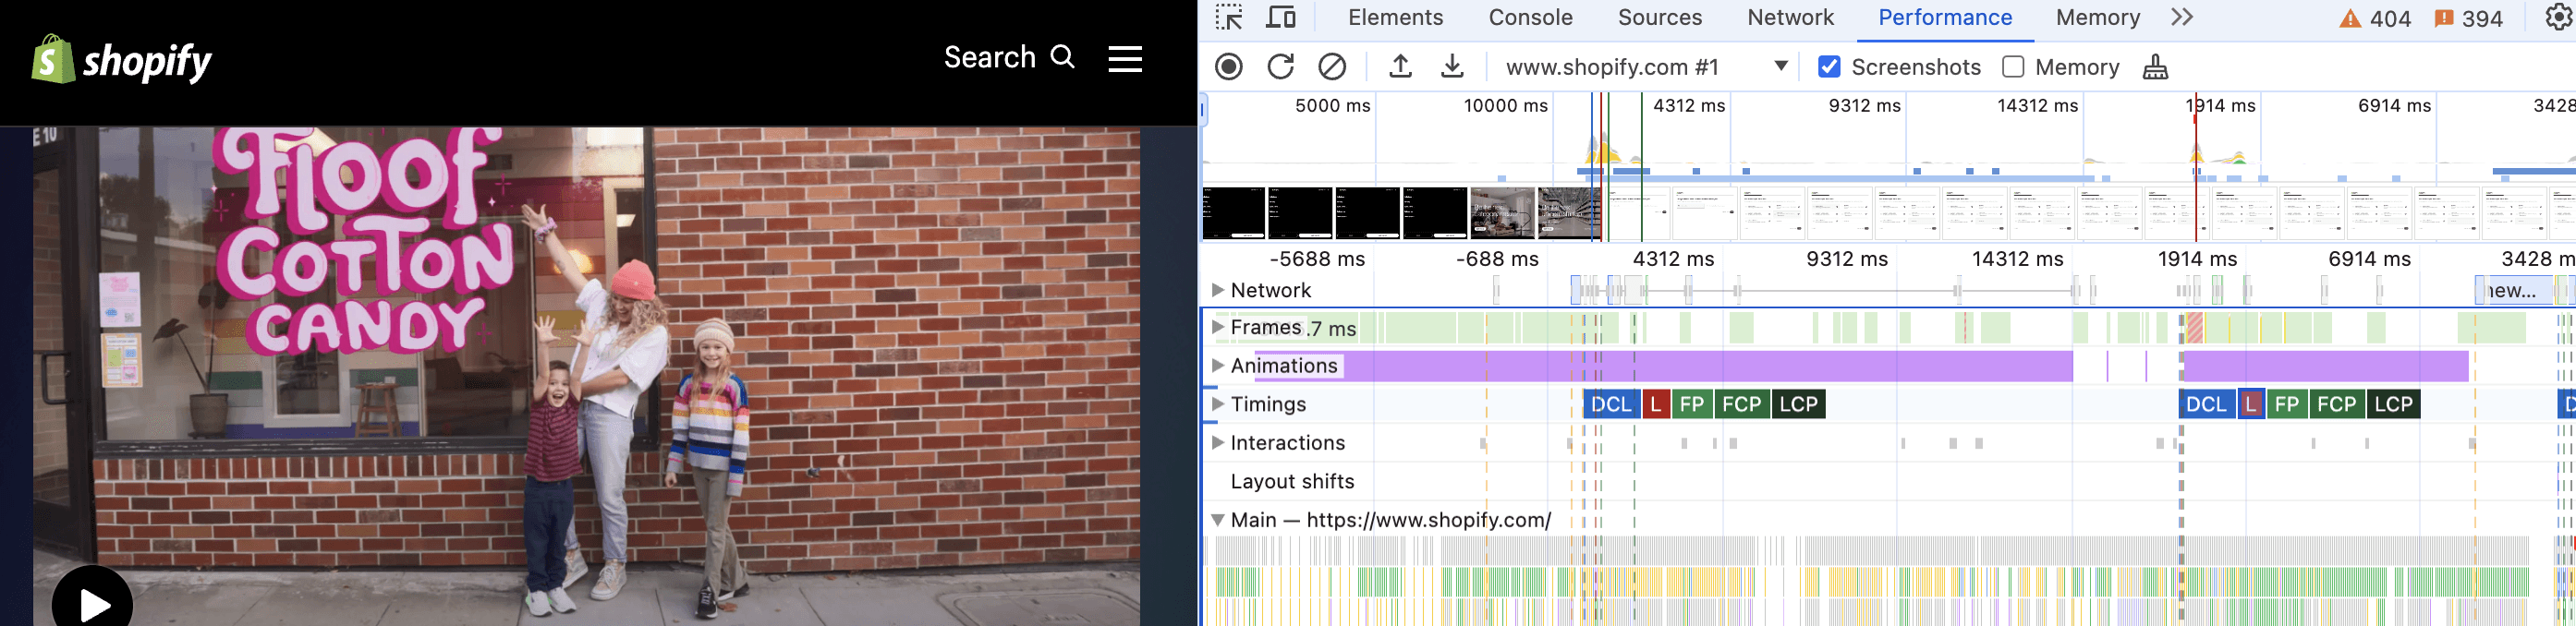Screen dimensions: 2576x626
Task: Click the highlighted second L timing marker
Action: click(2251, 404)
